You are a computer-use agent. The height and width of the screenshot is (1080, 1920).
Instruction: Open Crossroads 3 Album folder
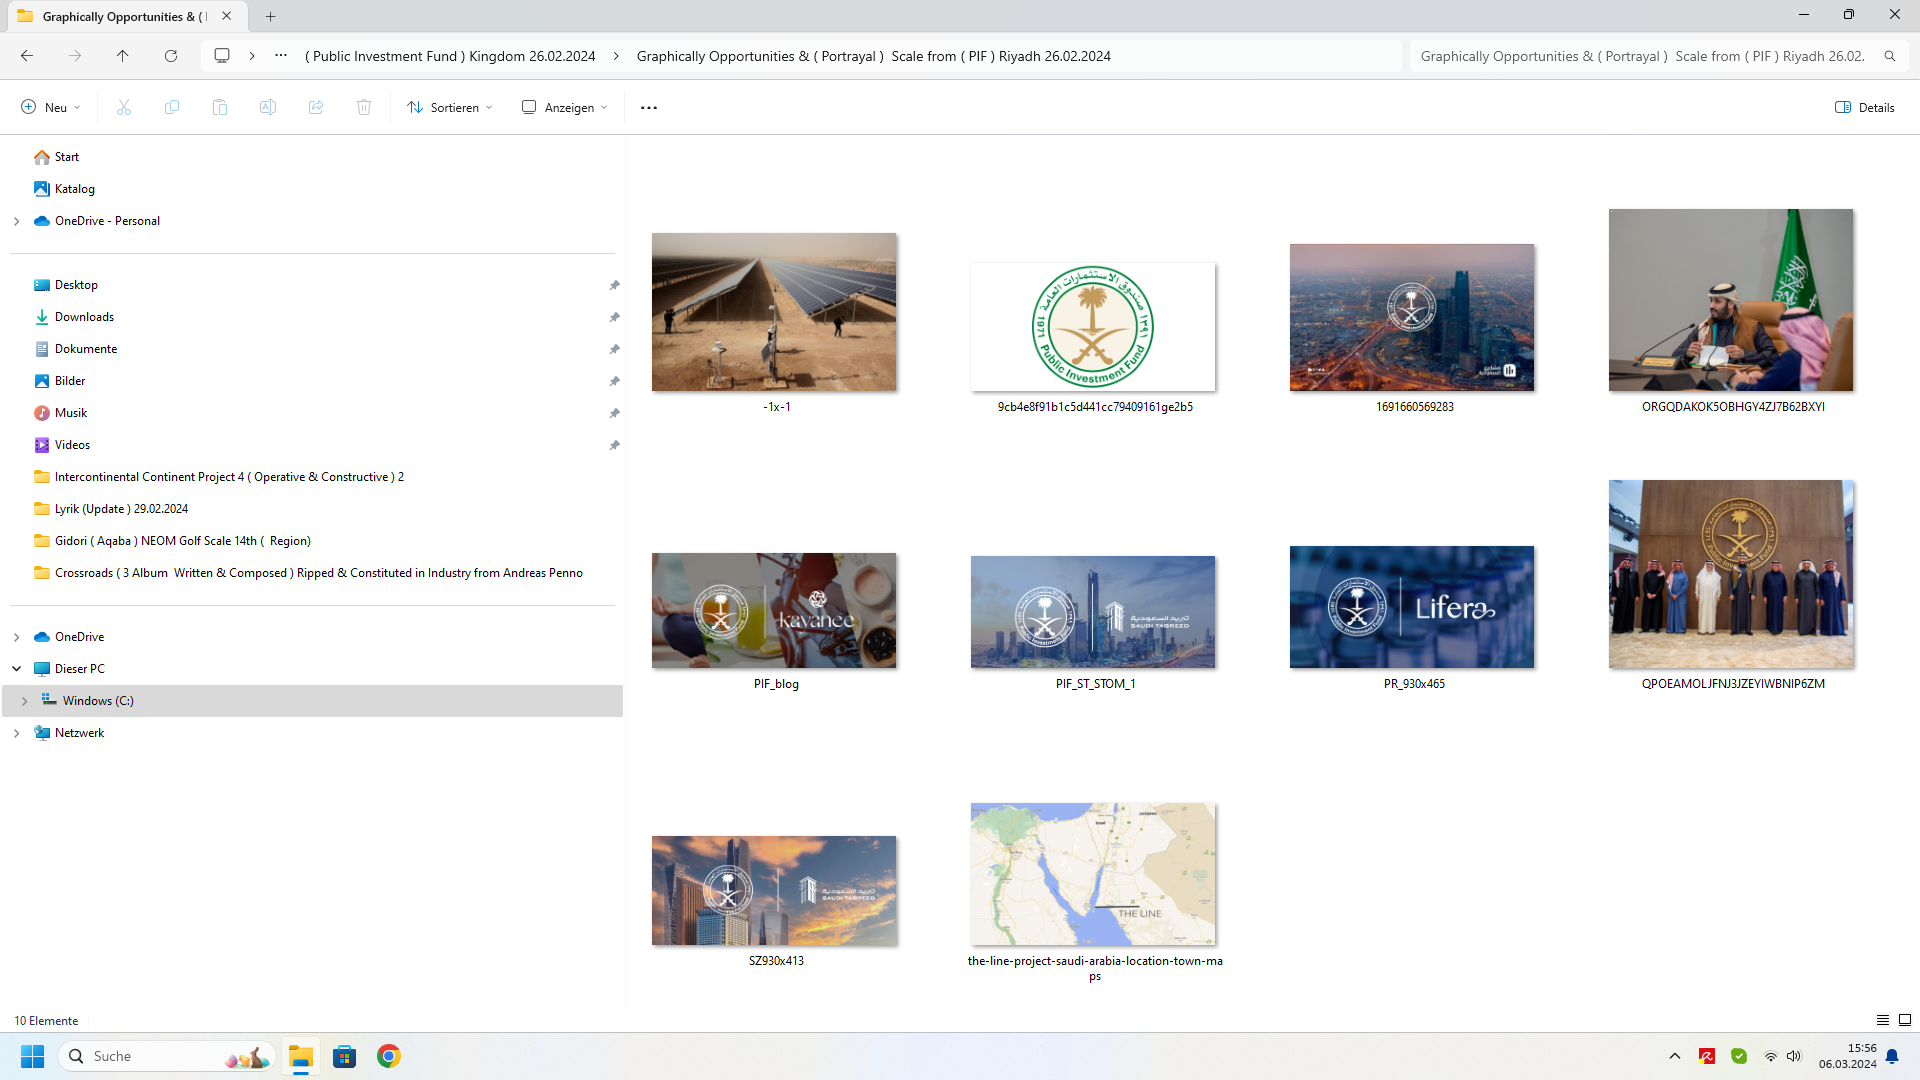click(x=318, y=573)
